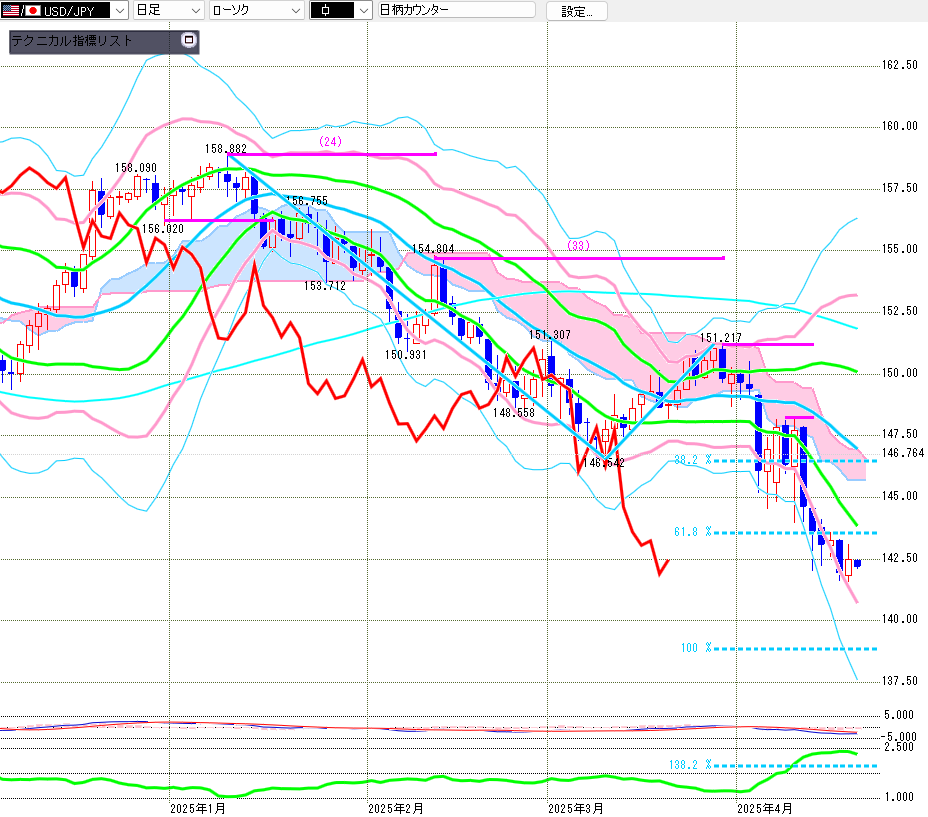This screenshot has height=817, width=928.
Task: Click the 140.00 price axis label
Action: (x=900, y=619)
